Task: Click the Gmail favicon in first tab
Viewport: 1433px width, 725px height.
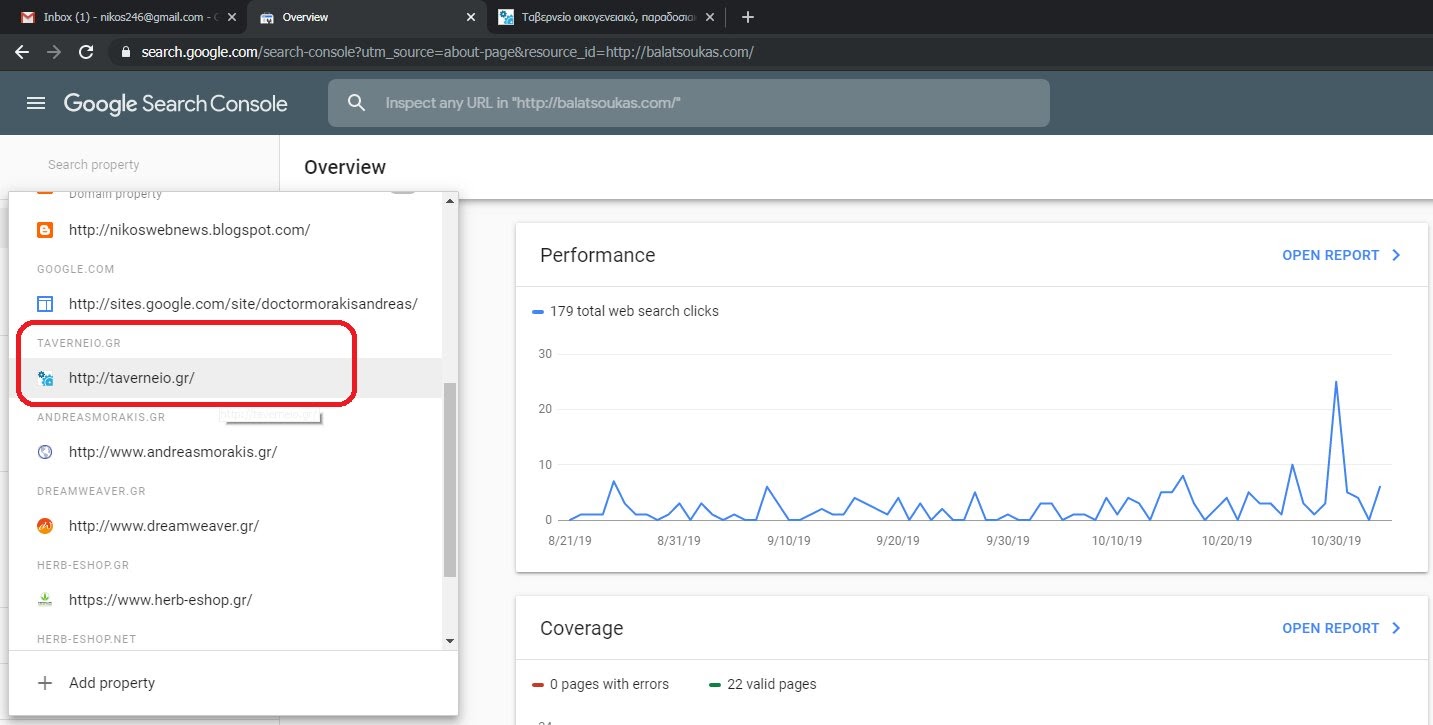Action: point(27,17)
